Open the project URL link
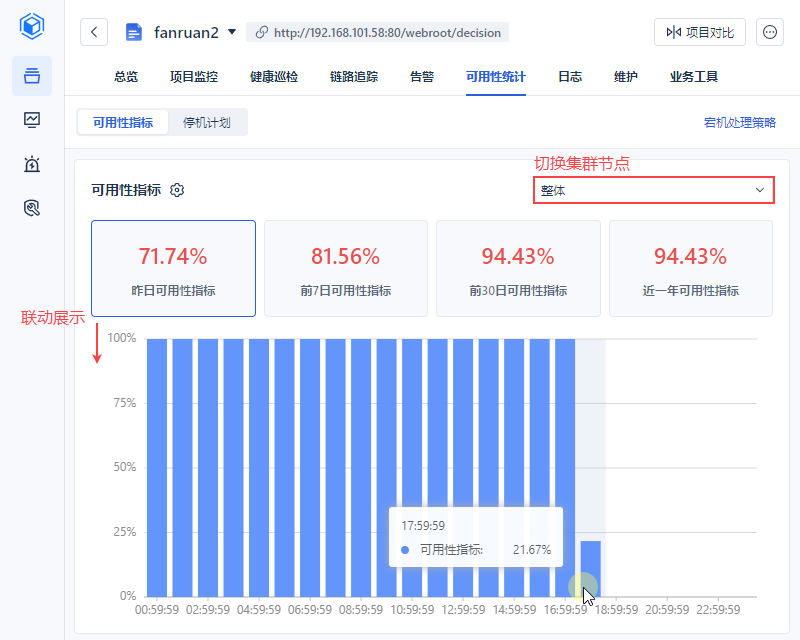This screenshot has width=800, height=640. pos(377,32)
